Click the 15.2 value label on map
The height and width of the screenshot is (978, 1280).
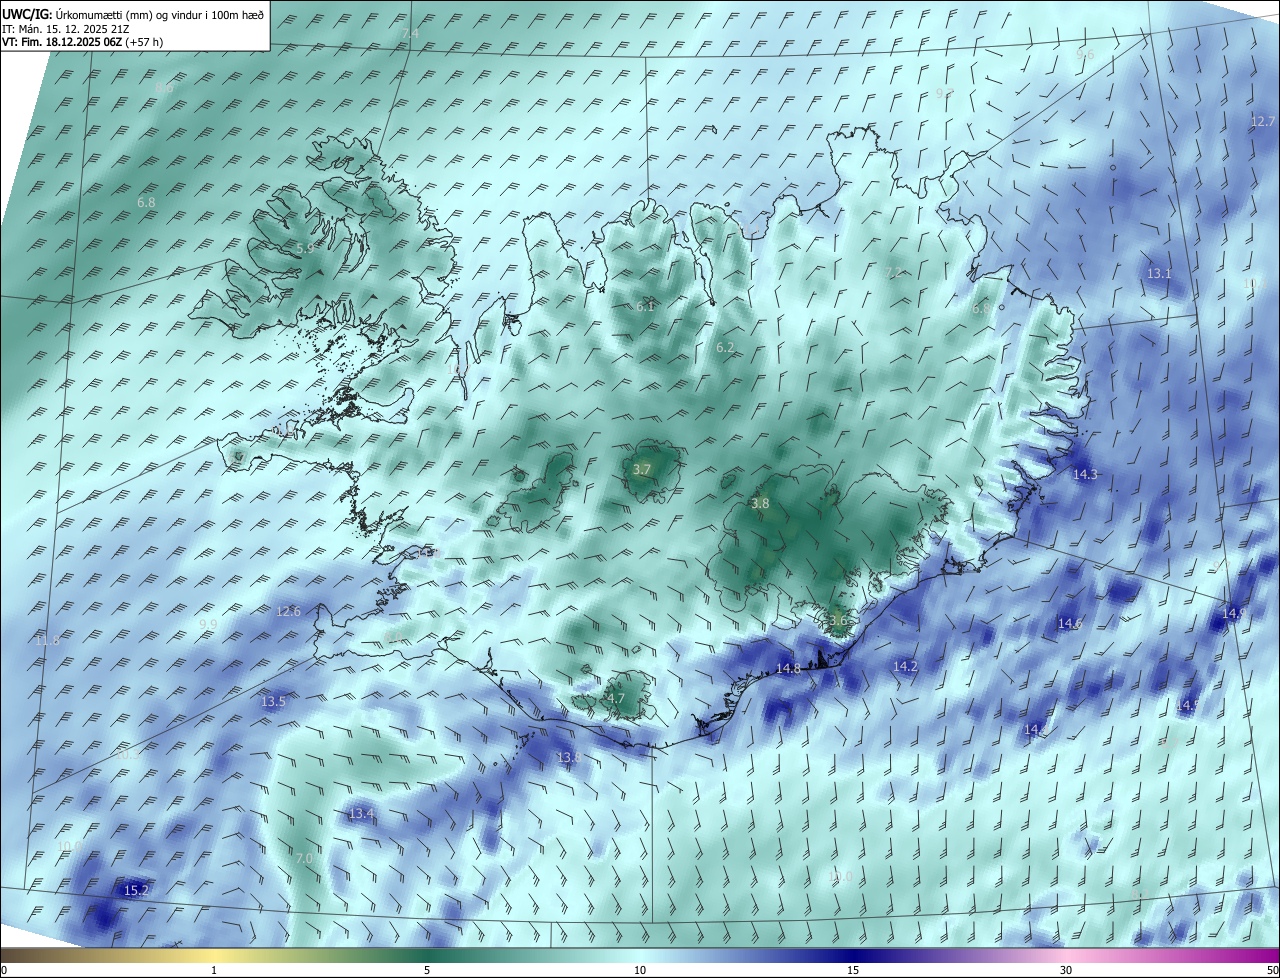136,889
